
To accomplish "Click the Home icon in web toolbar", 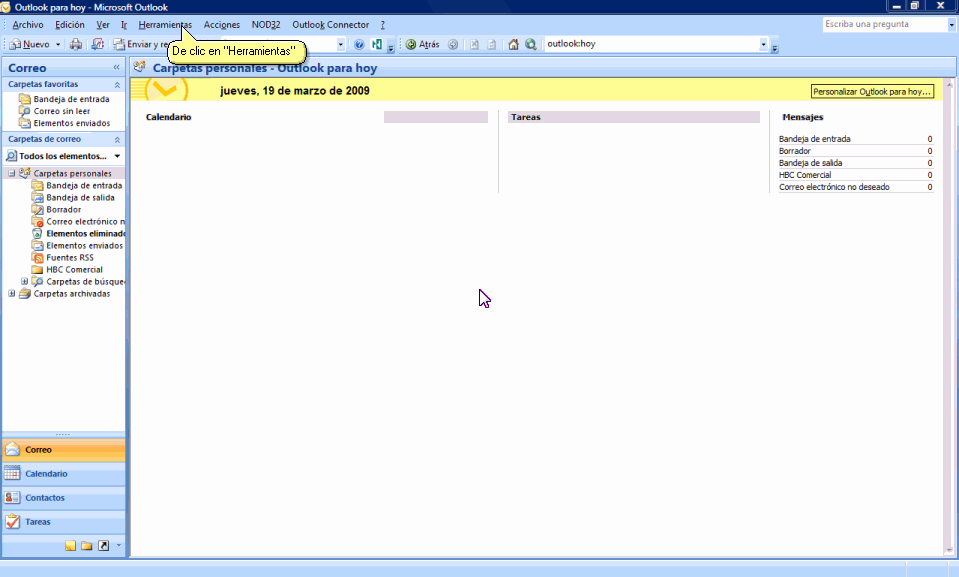I will tap(513, 44).
